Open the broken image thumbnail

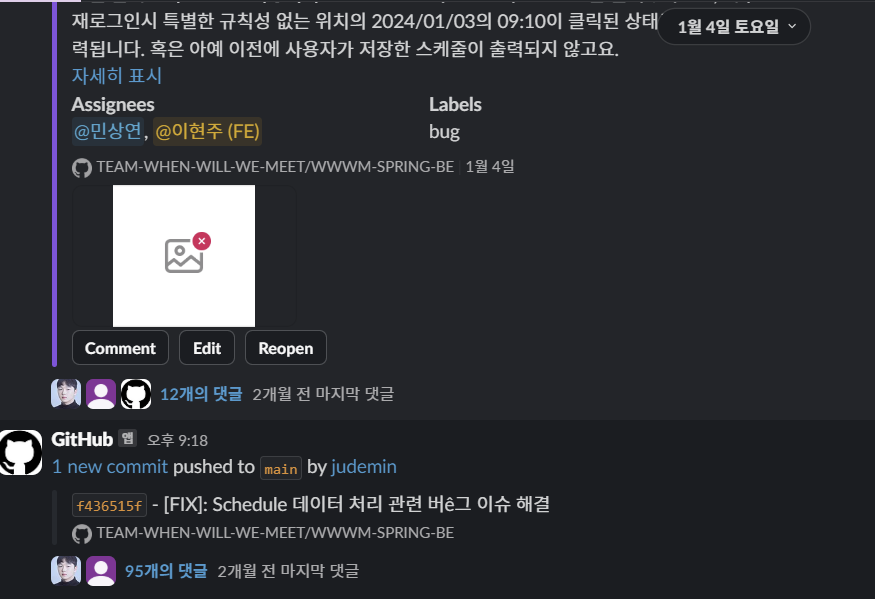[184, 256]
